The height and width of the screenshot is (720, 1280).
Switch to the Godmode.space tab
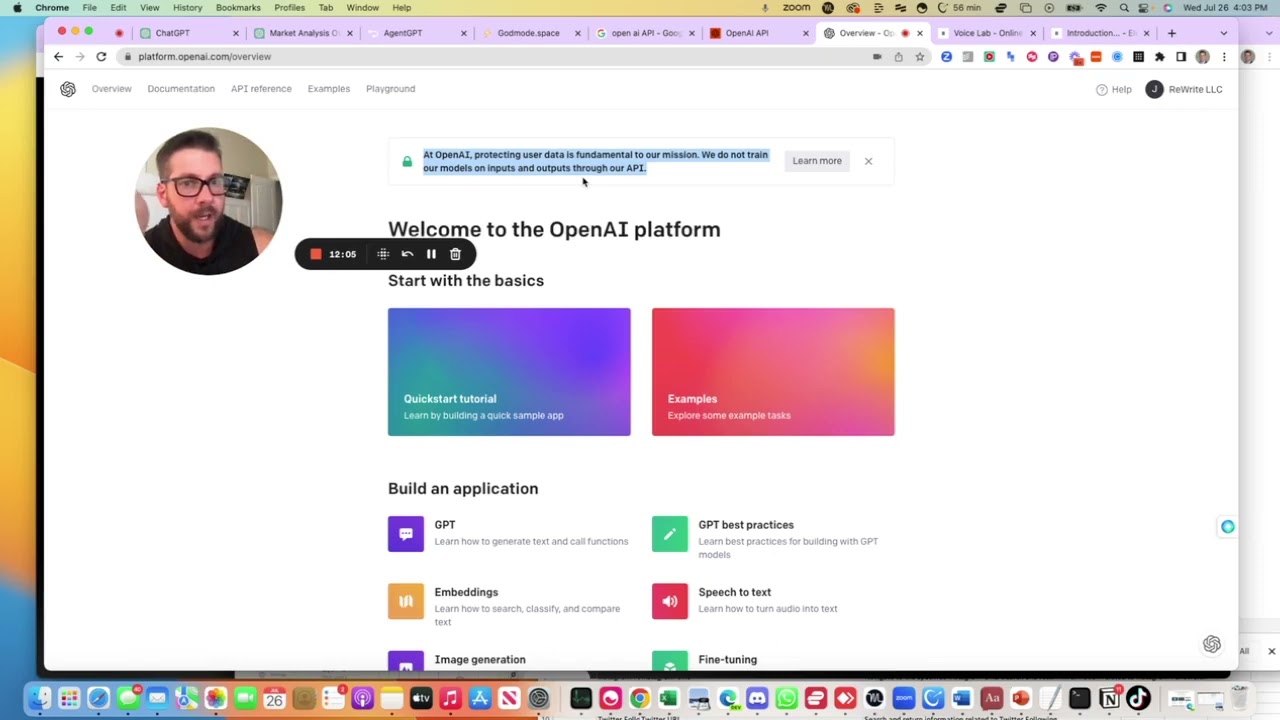coord(530,33)
